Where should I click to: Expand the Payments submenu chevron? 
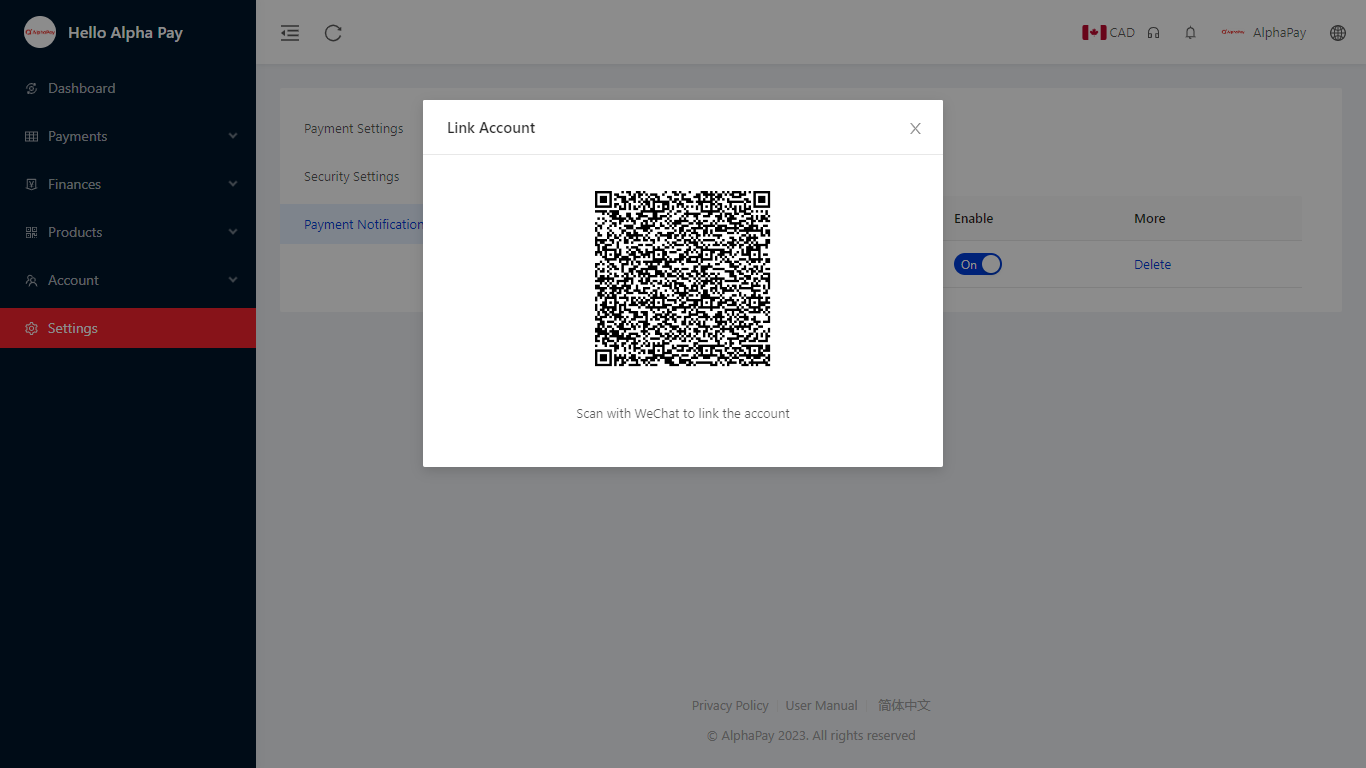point(233,136)
